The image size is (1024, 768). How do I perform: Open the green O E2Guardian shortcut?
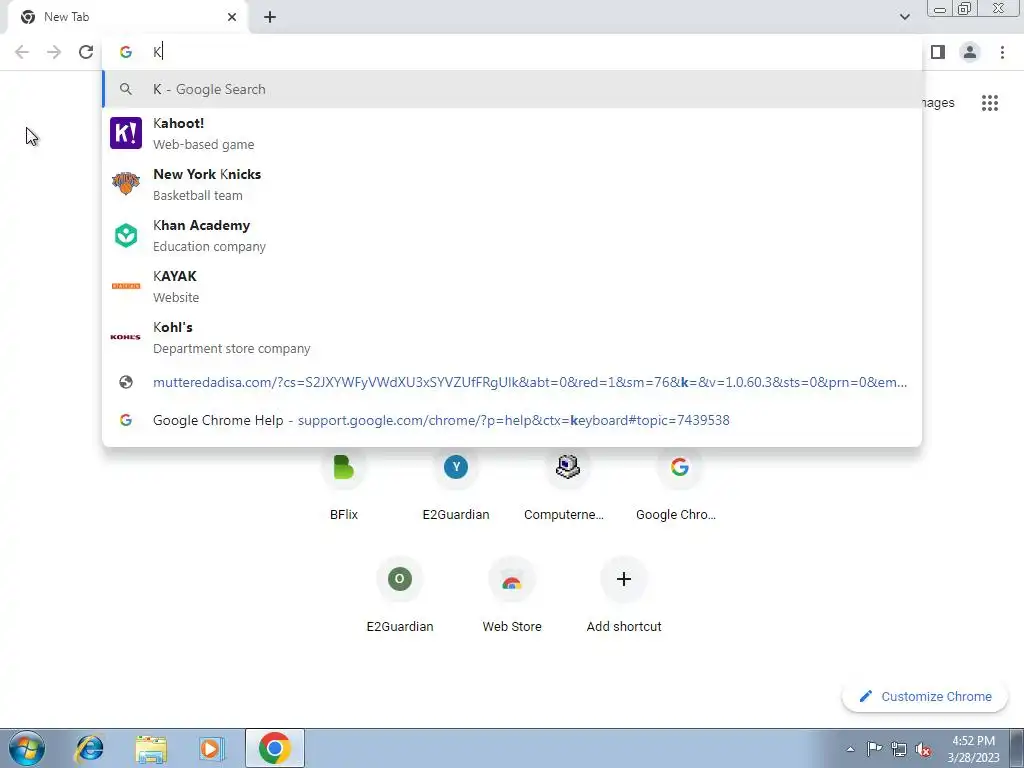[x=400, y=596]
